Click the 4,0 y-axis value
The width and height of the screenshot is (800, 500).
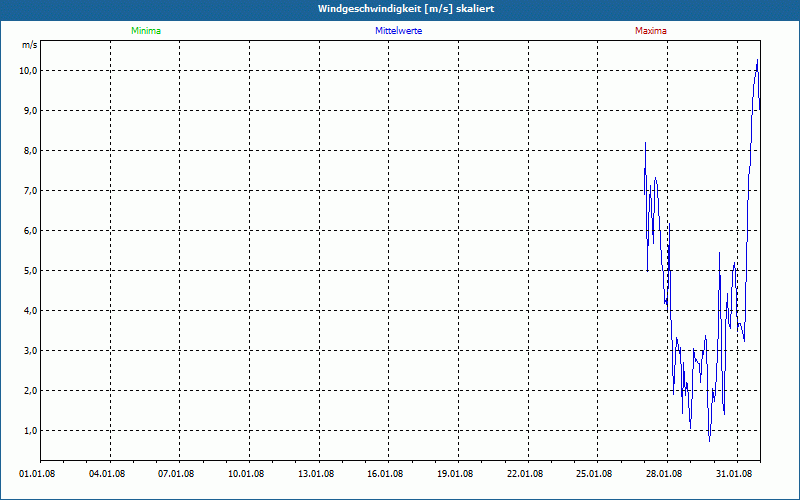point(30,311)
